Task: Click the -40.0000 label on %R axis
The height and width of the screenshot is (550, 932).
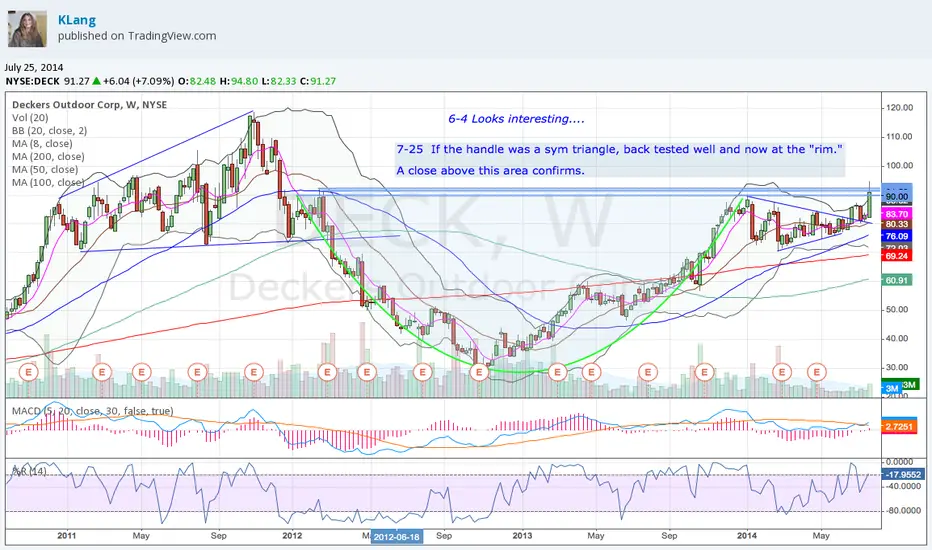Action: click(x=902, y=486)
